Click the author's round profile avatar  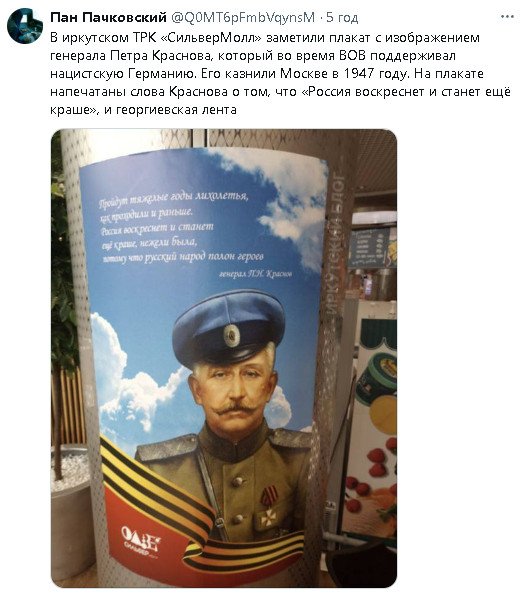25,26
